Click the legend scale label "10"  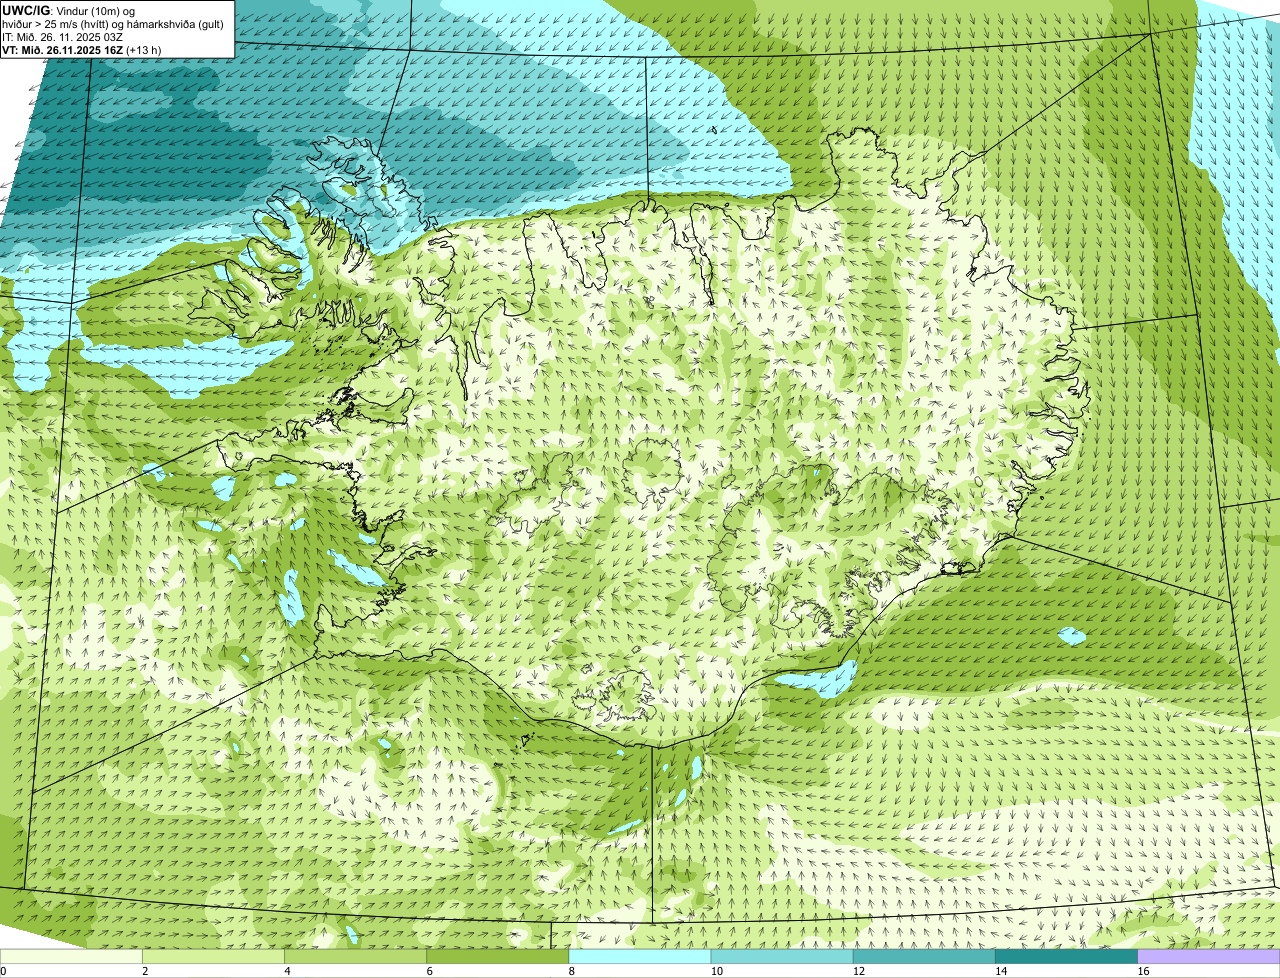click(x=716, y=971)
